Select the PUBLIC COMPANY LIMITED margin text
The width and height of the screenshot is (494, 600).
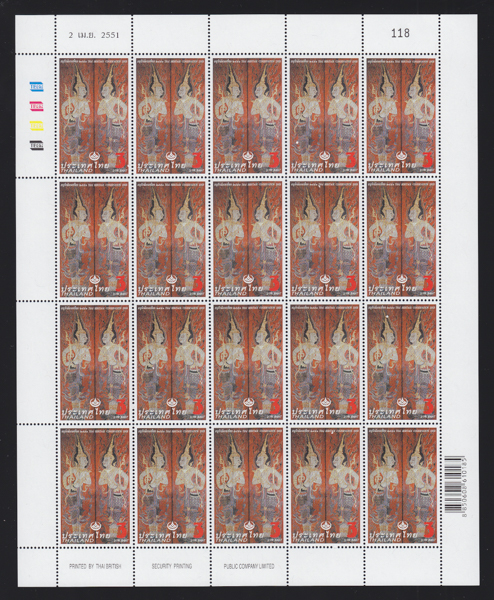(249, 566)
